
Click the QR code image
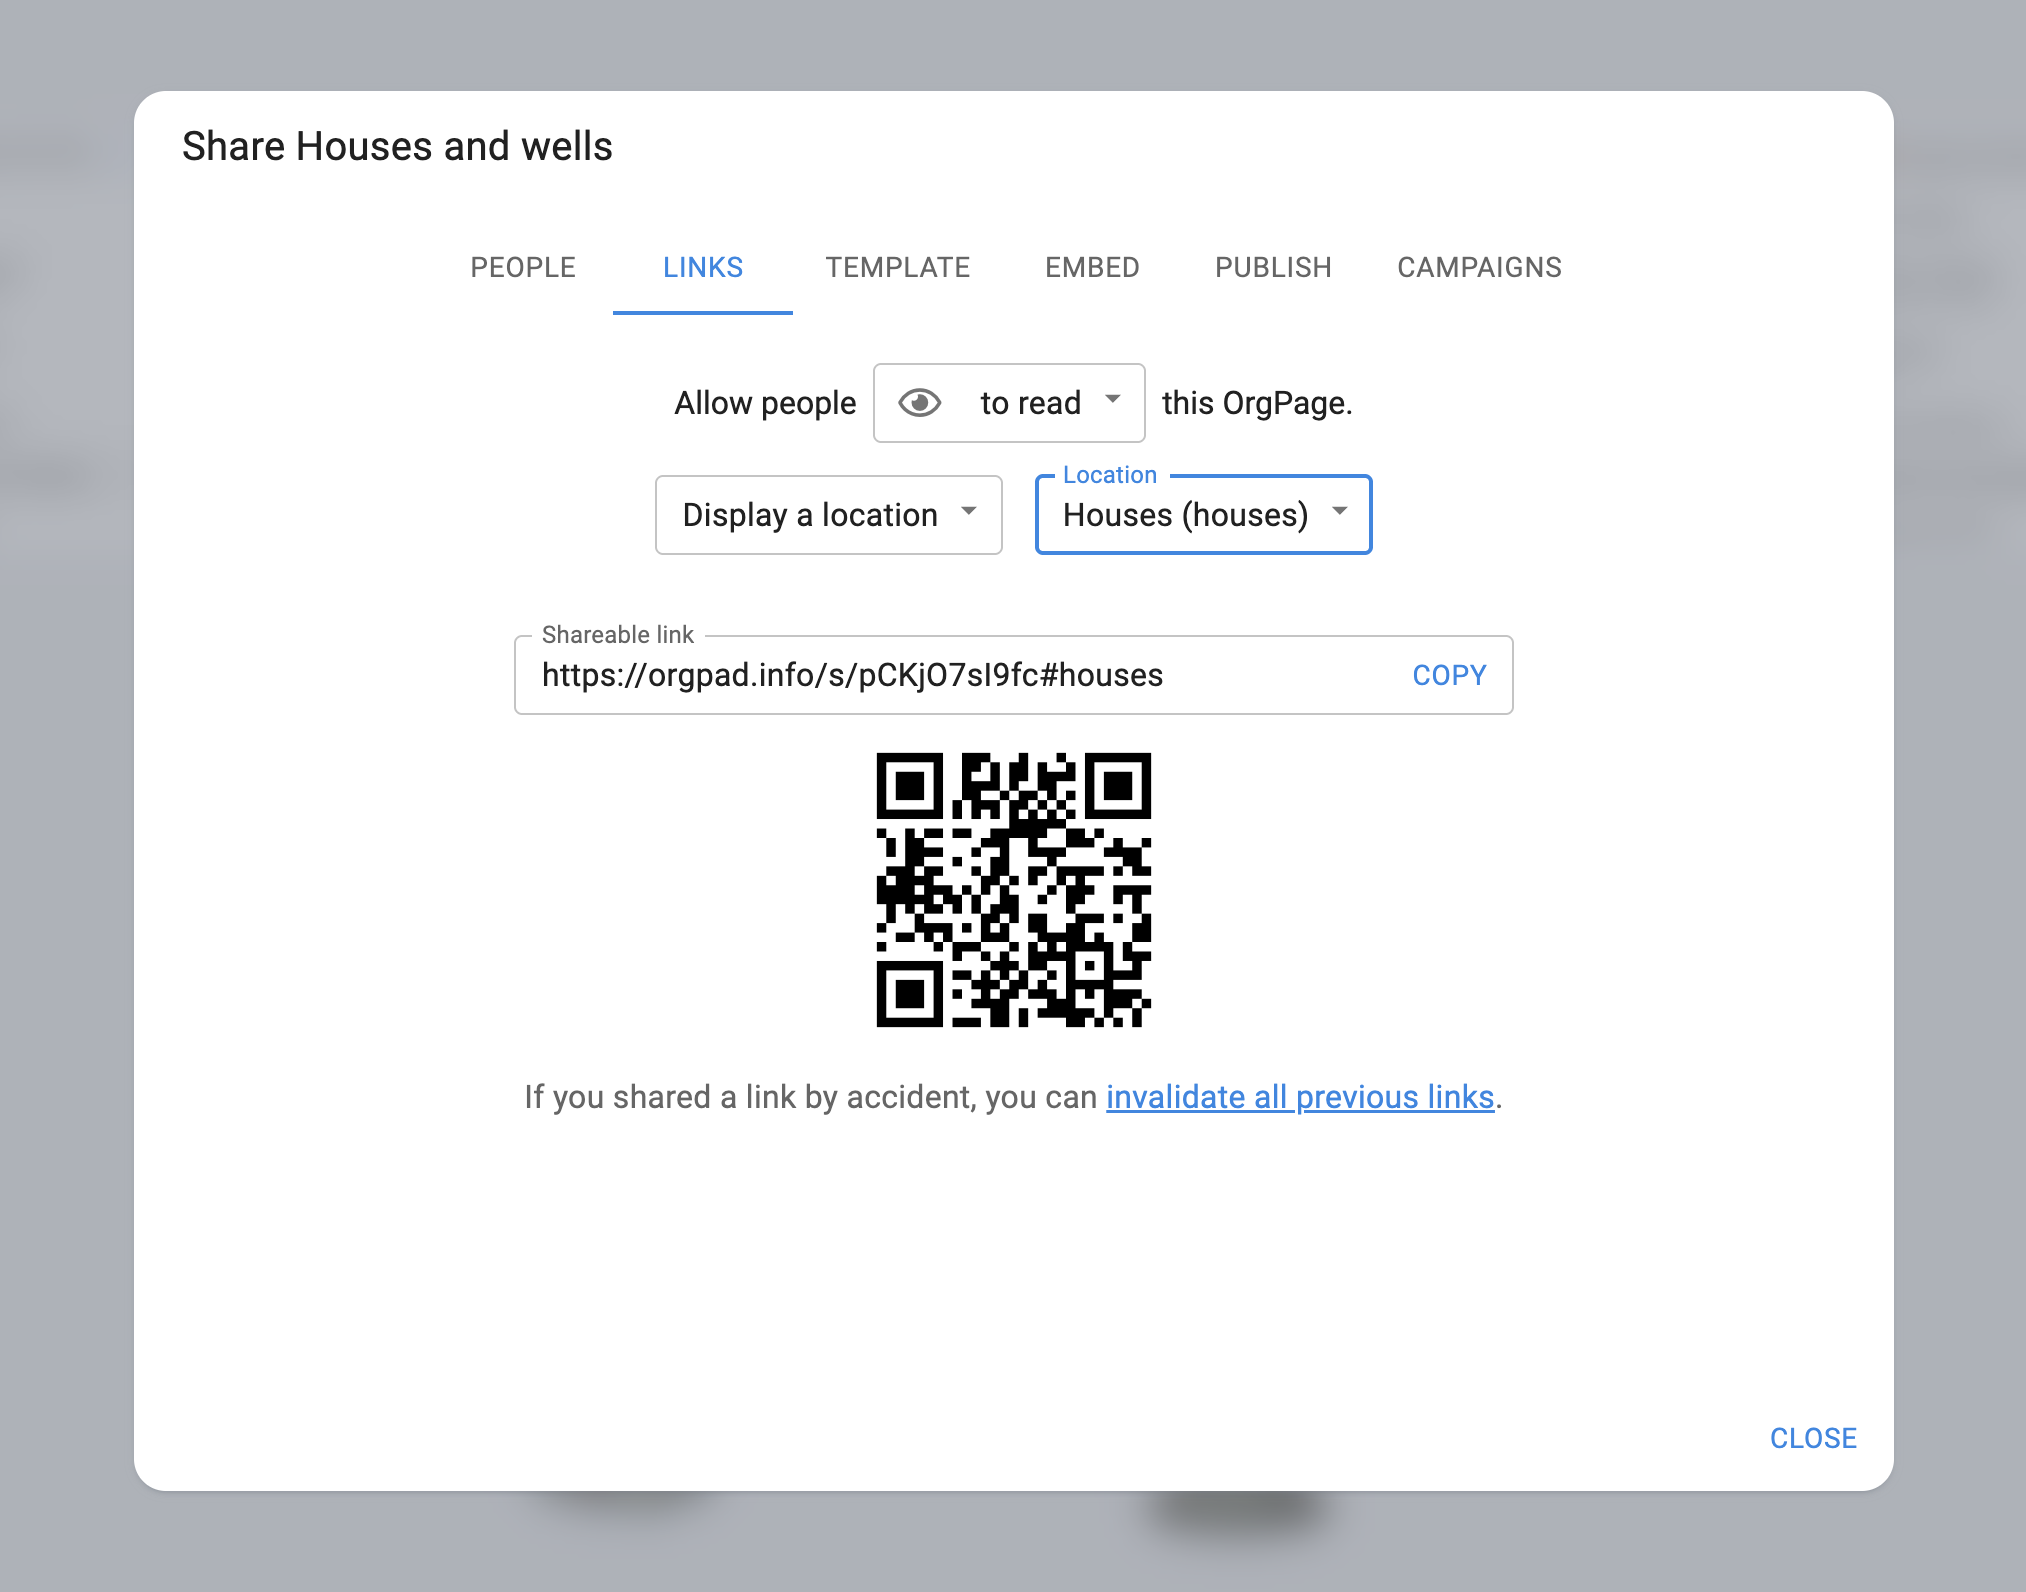pos(1013,889)
